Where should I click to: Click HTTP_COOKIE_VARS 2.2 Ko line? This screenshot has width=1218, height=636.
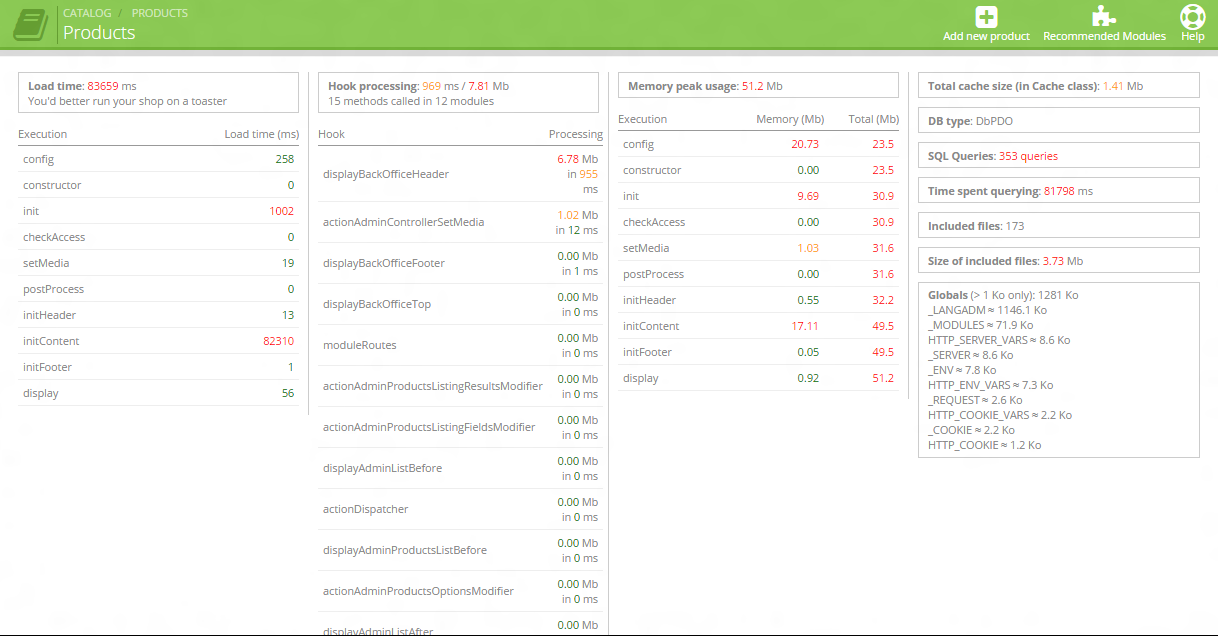(x=1000, y=415)
